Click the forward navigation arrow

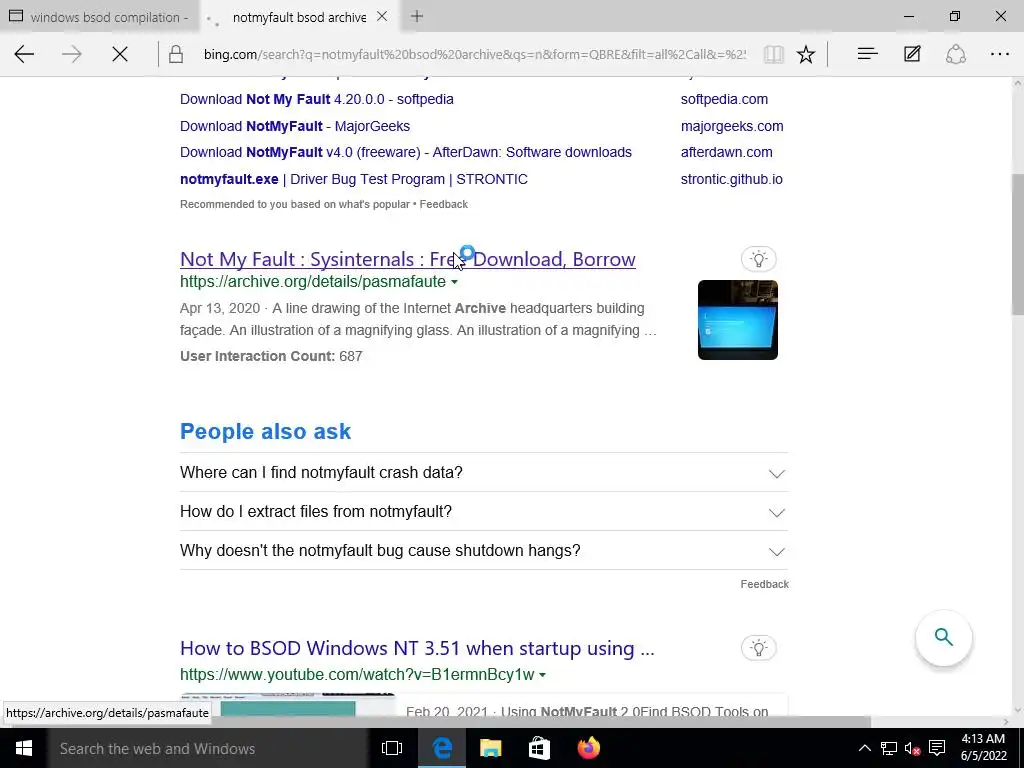pyautogui.click(x=72, y=54)
